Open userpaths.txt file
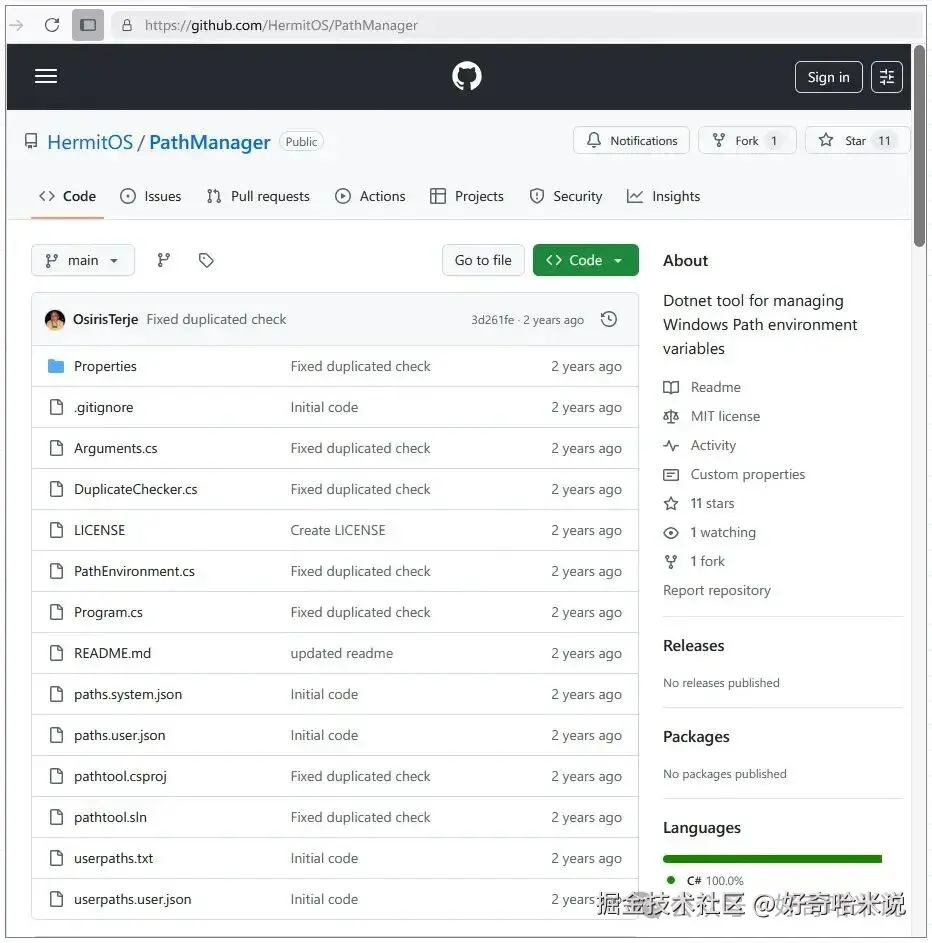Image resolution: width=932 pixels, height=943 pixels. coord(113,858)
